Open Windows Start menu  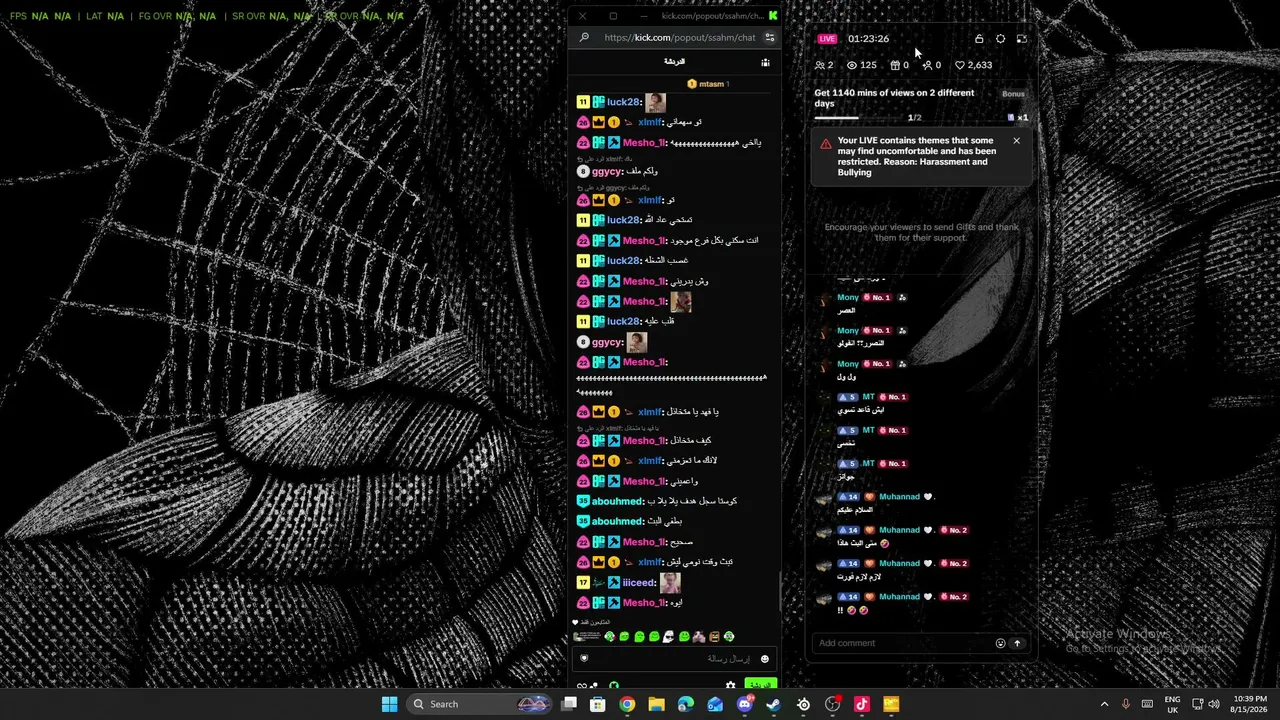click(389, 704)
